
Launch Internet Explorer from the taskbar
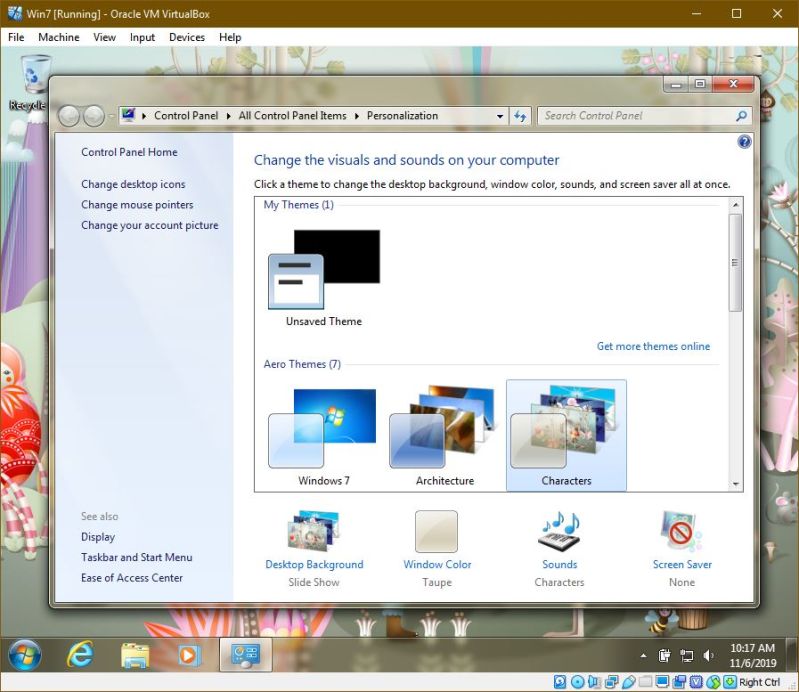[x=80, y=655]
